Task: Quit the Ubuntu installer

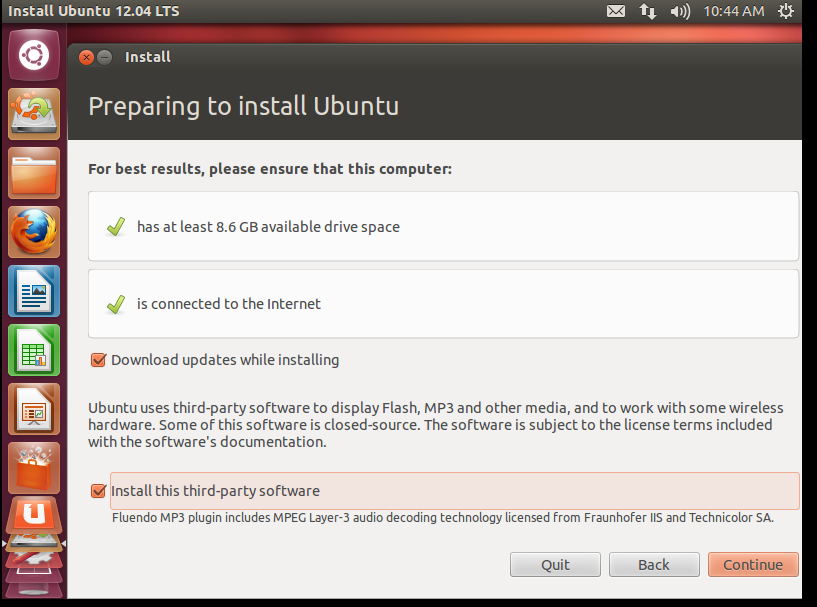Action: (x=555, y=565)
